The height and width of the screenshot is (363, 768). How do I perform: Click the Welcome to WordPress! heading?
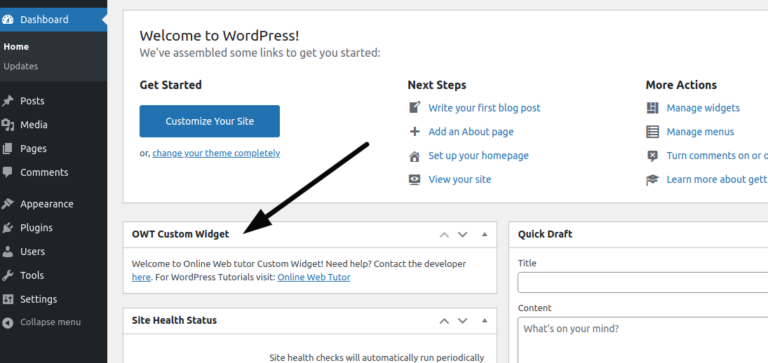coord(219,36)
